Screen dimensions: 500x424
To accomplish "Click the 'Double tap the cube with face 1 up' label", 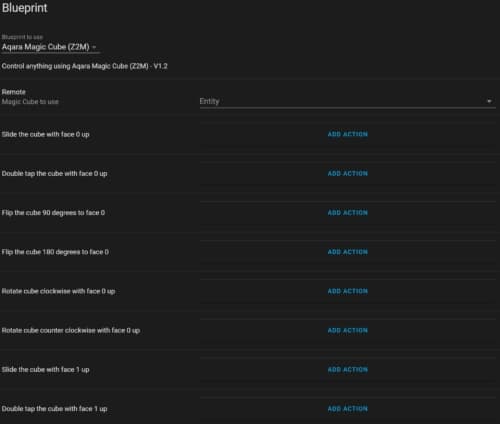I will [x=54, y=409].
